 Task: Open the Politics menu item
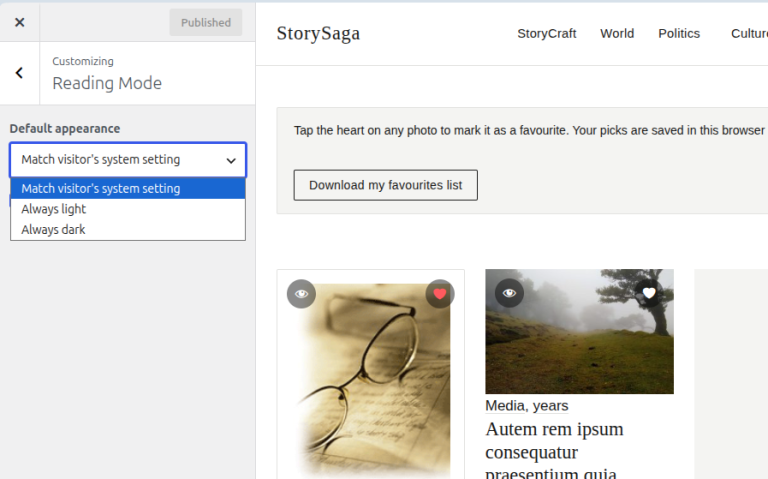click(x=679, y=33)
